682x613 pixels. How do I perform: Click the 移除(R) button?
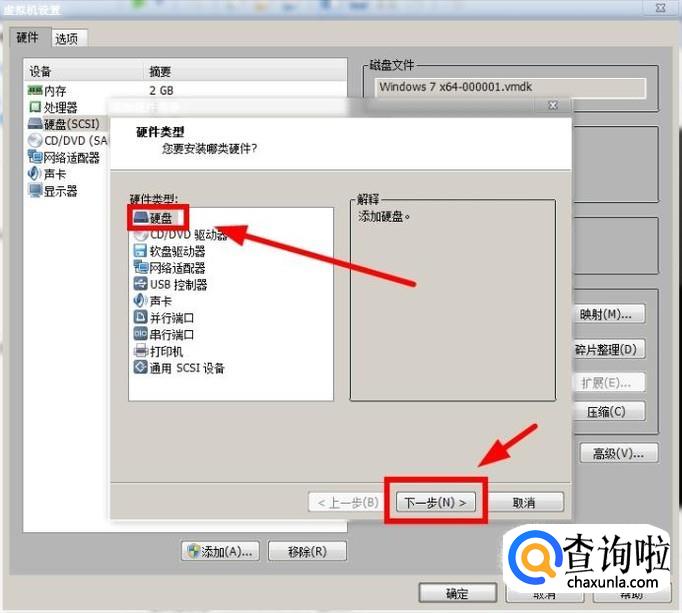point(307,551)
